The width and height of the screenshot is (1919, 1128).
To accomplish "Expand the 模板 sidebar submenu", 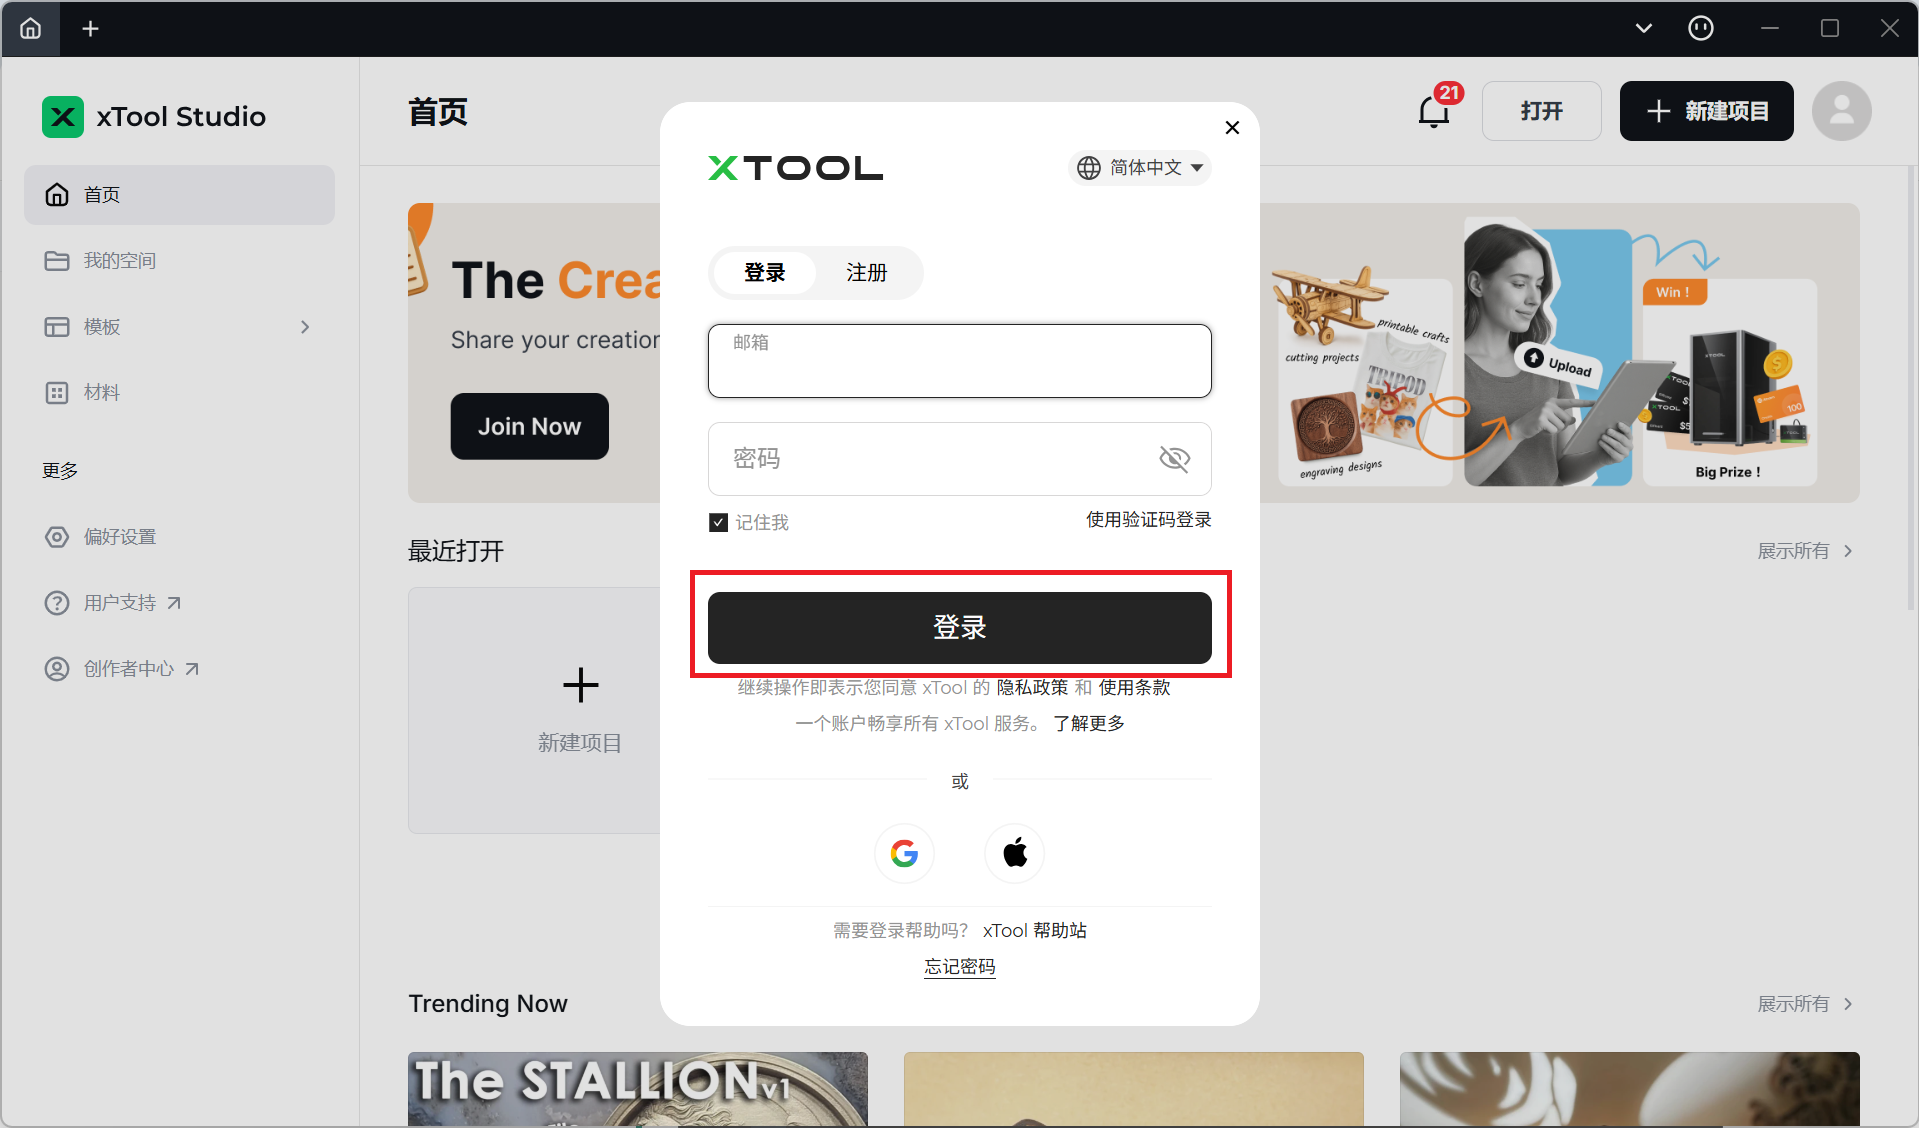I will pos(305,327).
